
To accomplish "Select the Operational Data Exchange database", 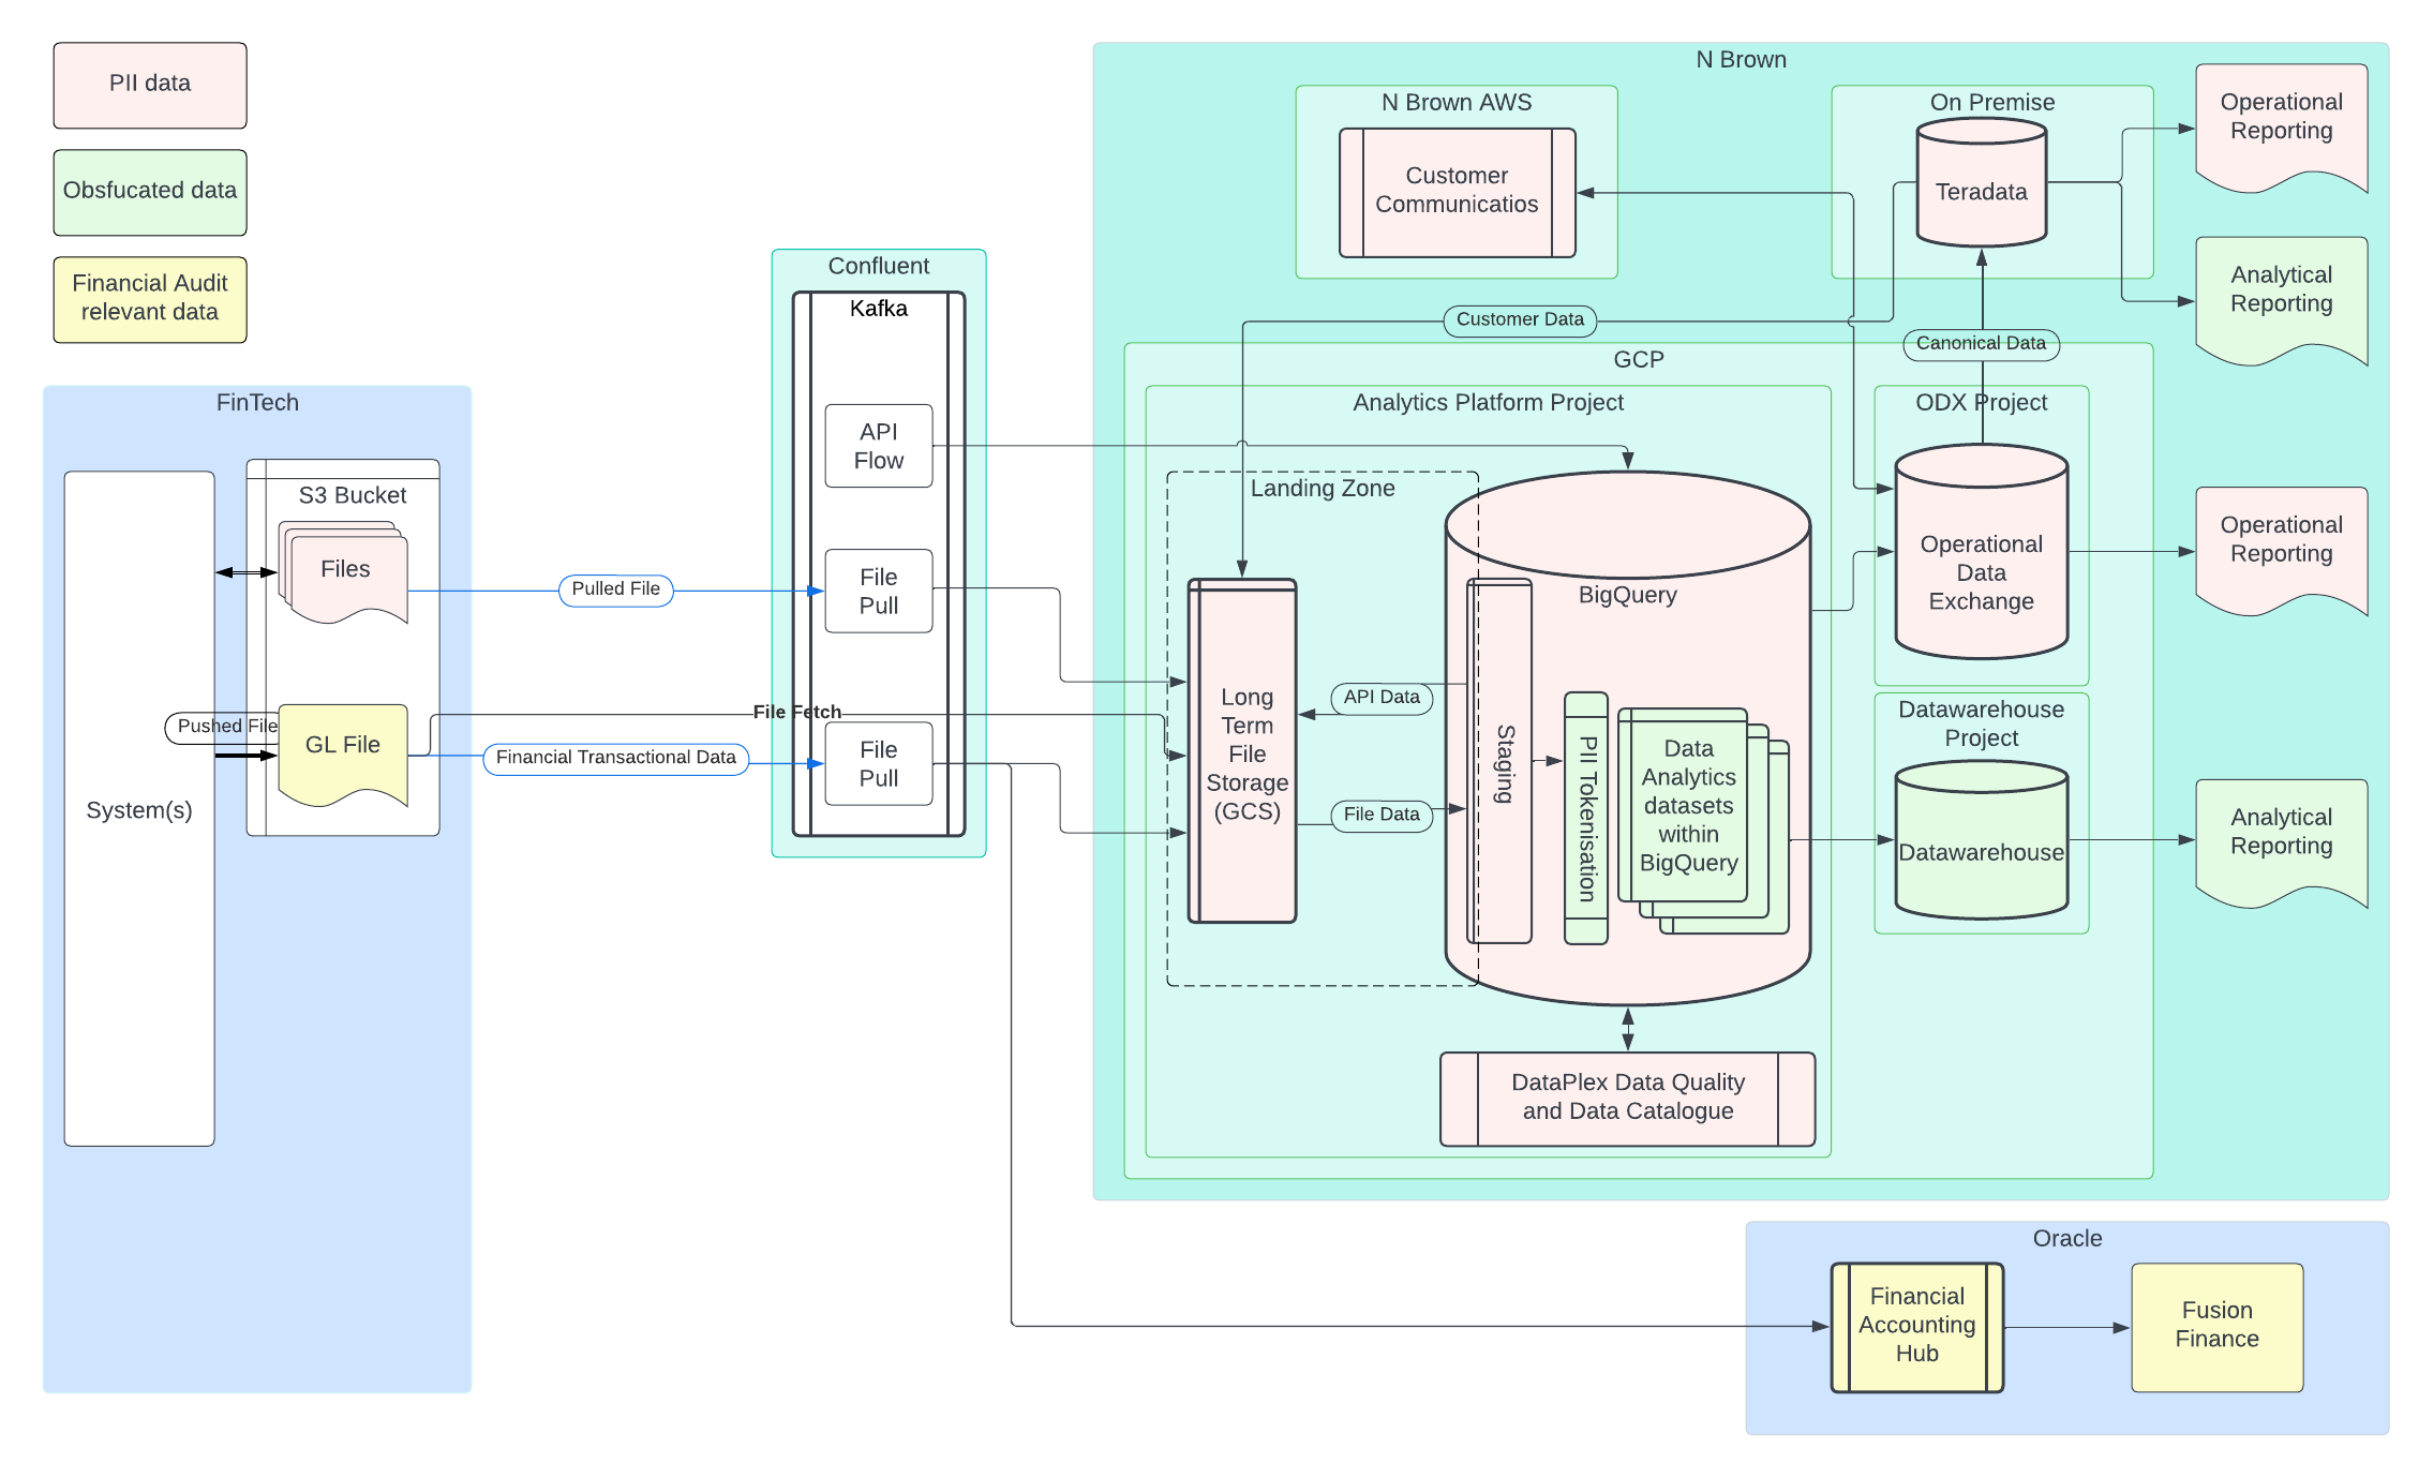I will point(1980,570).
